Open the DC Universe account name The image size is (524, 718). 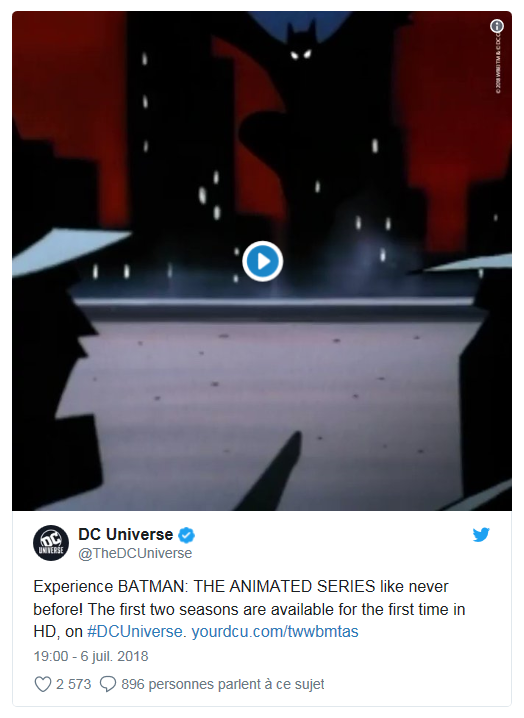point(126,534)
